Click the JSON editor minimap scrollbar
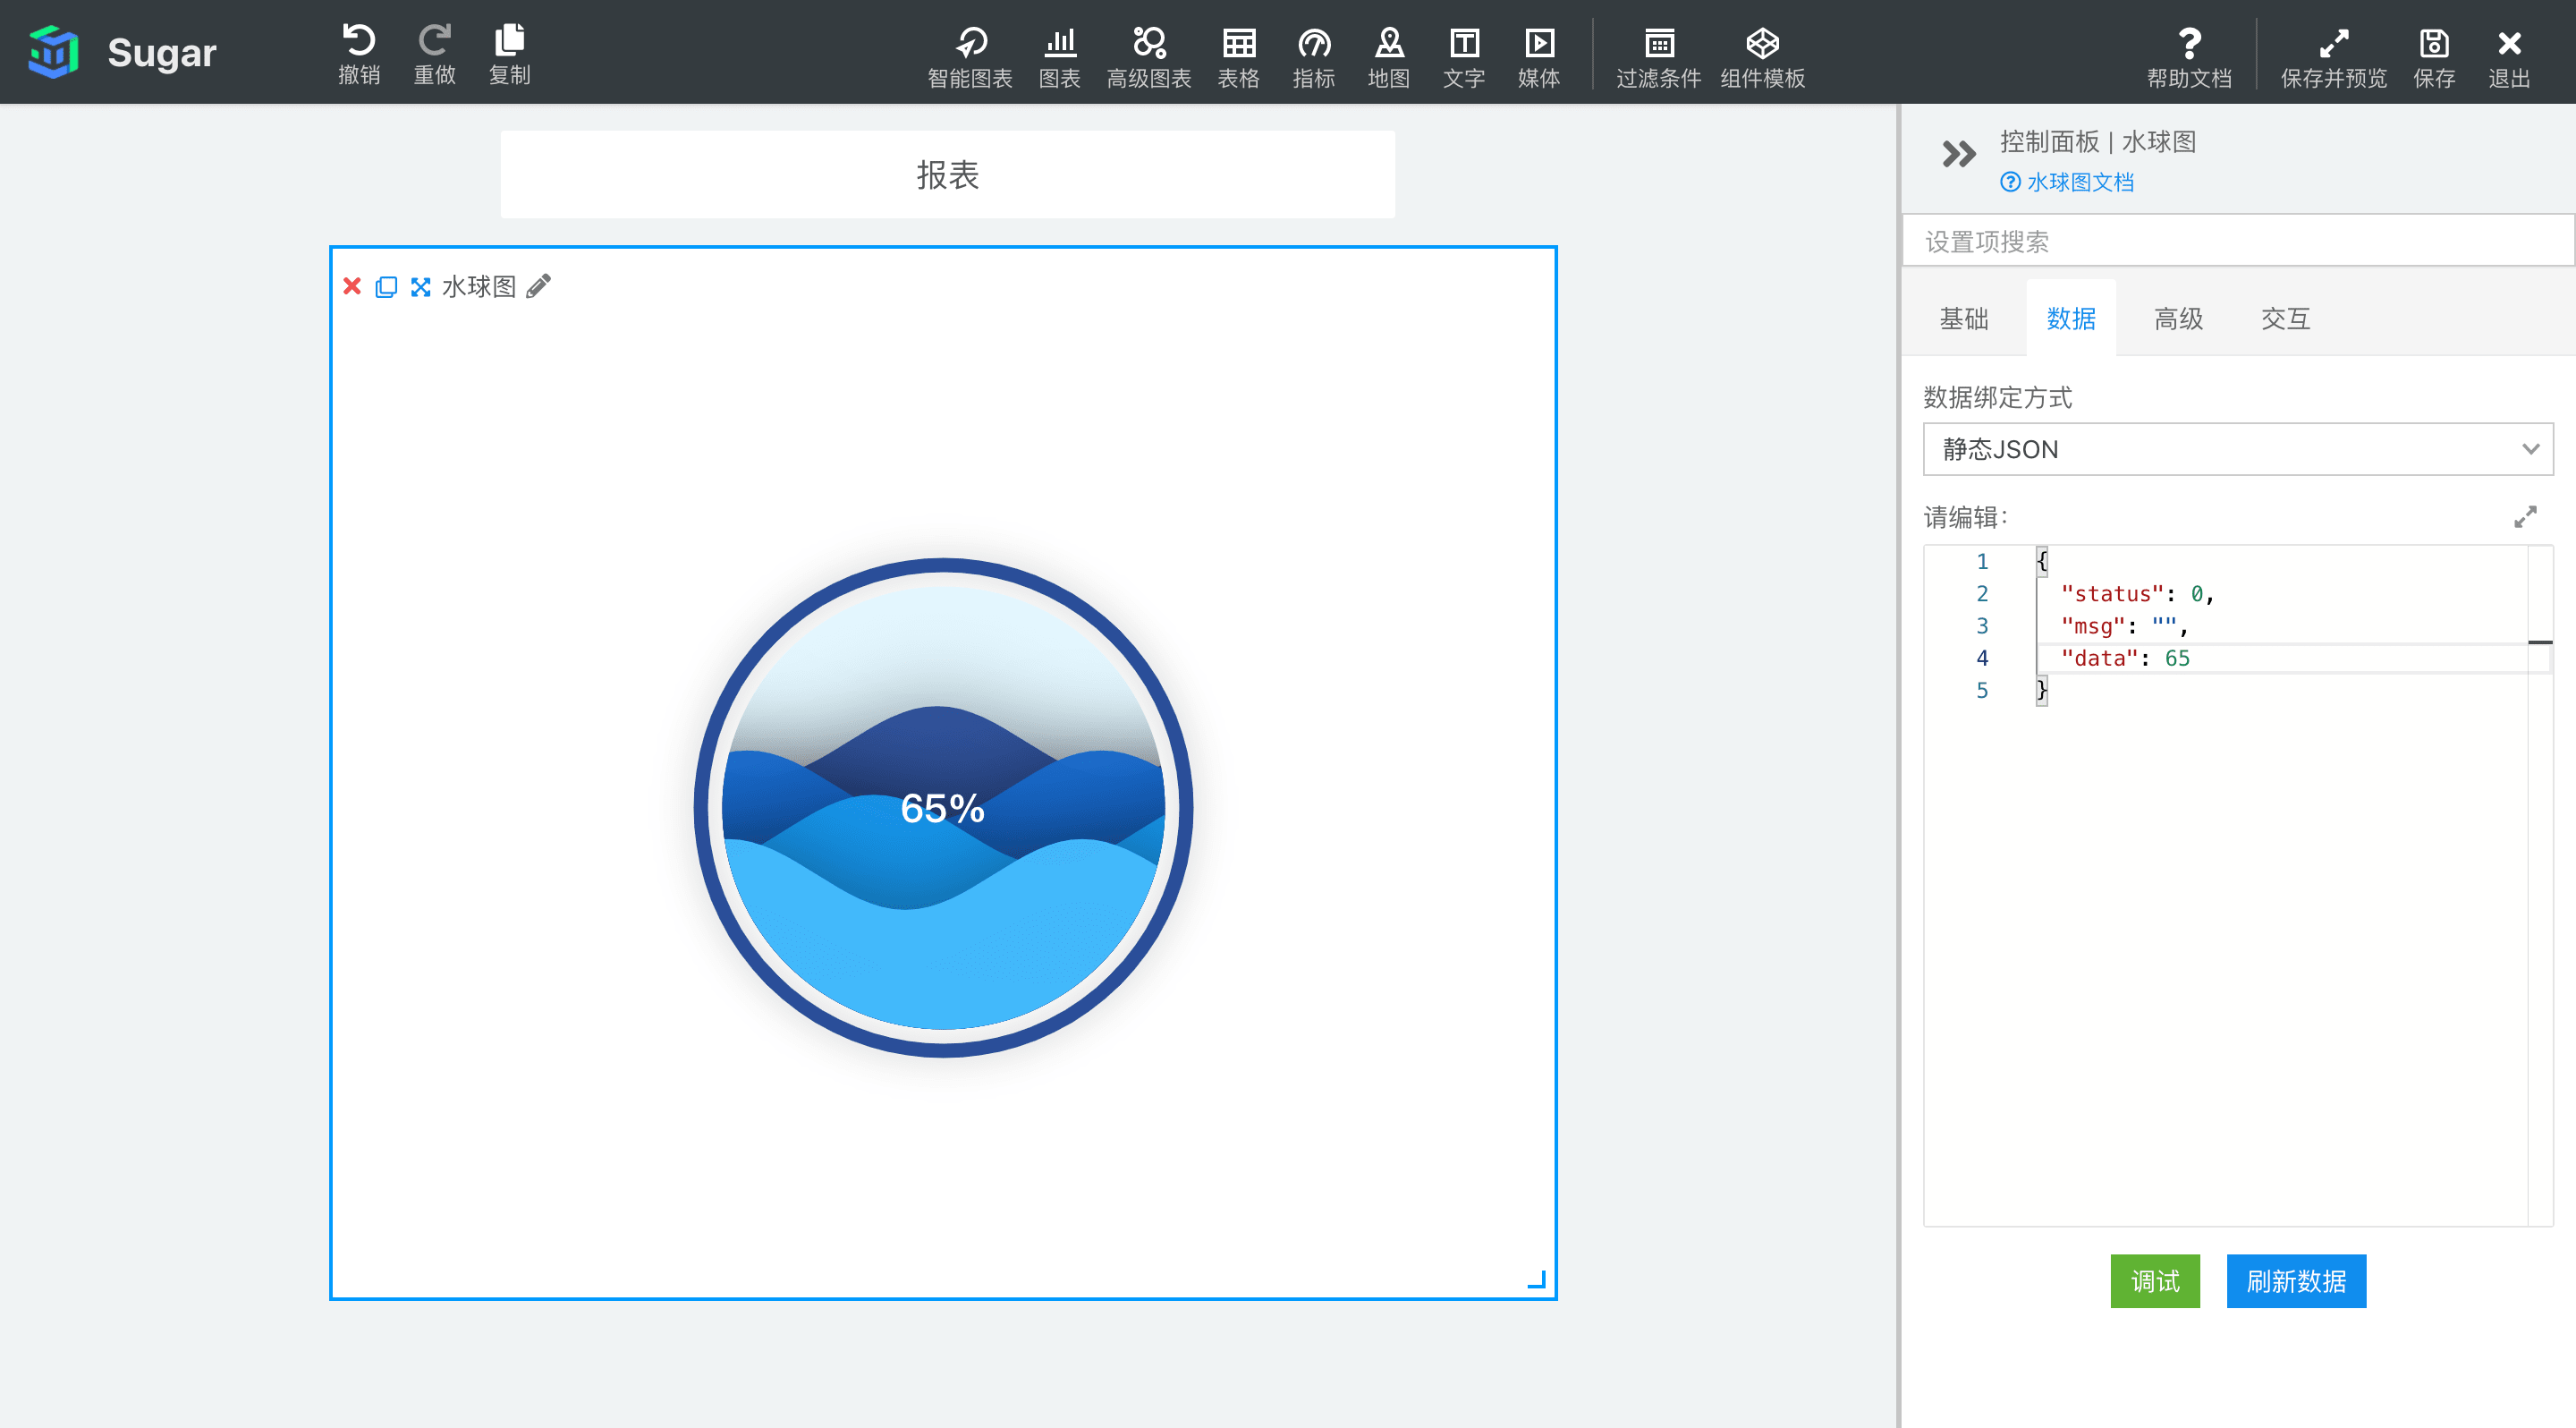Image resolution: width=2576 pixels, height=1428 pixels. 2540,885
